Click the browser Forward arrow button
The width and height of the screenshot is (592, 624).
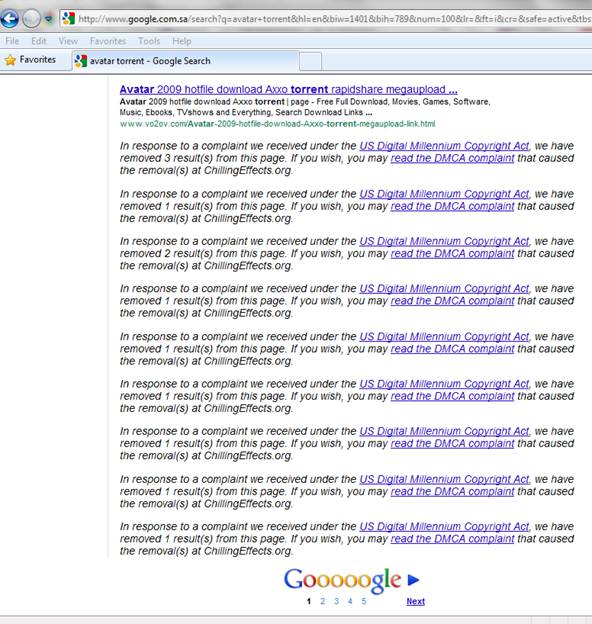(31, 19)
